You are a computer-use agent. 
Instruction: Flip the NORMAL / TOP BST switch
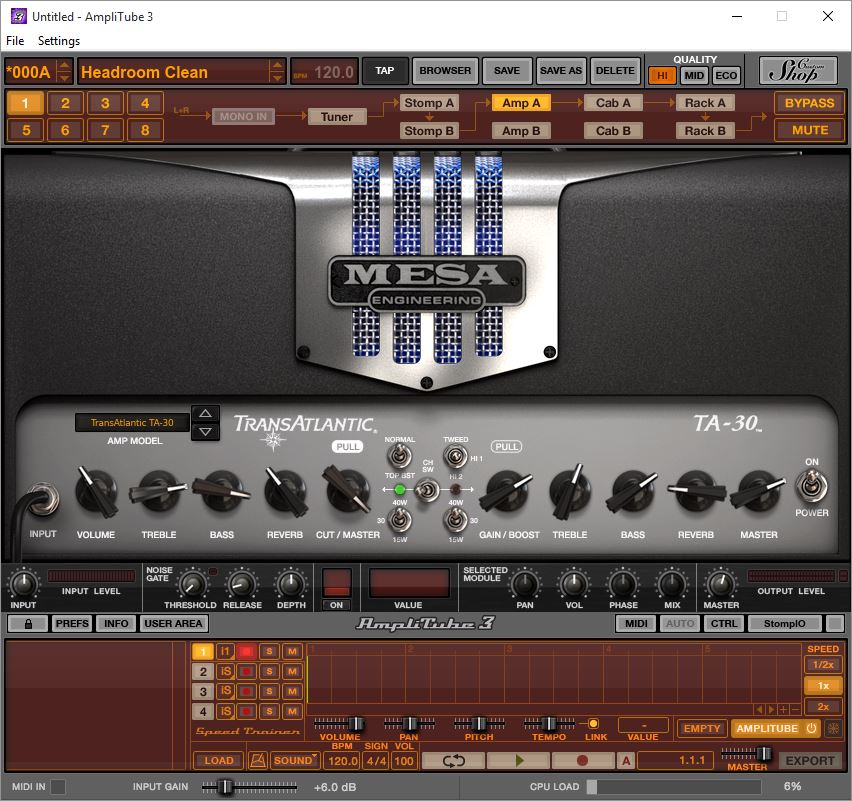[399, 456]
